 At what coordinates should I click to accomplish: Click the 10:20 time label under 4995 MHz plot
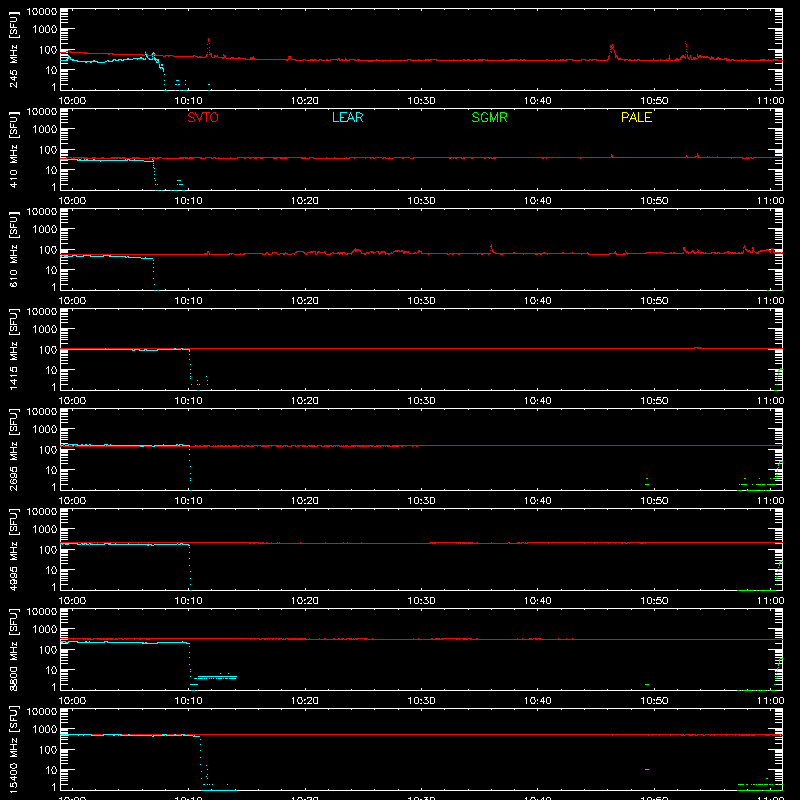click(305, 601)
